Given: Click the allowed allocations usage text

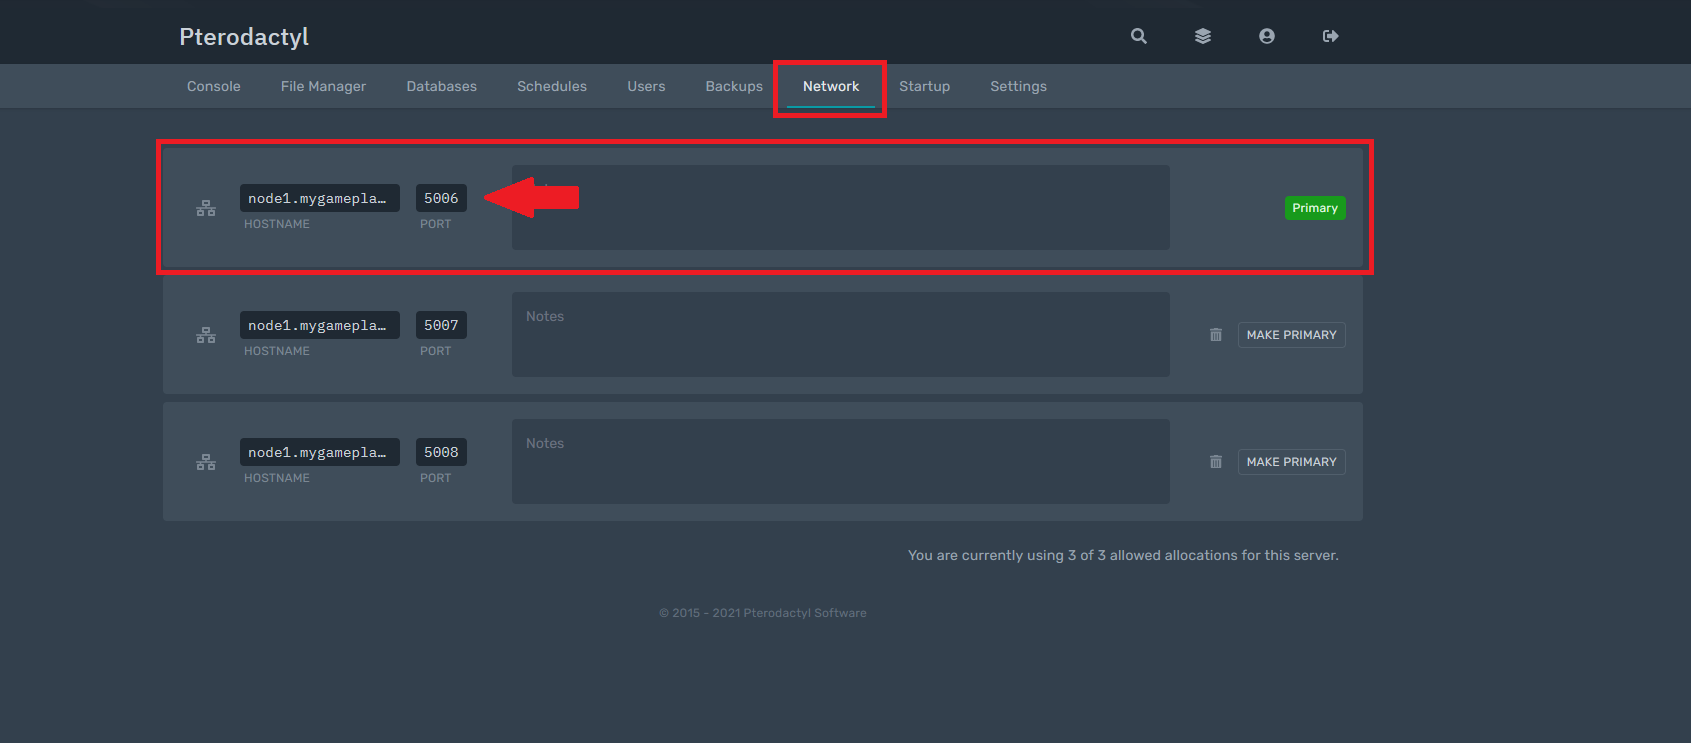Looking at the screenshot, I should (x=1123, y=555).
